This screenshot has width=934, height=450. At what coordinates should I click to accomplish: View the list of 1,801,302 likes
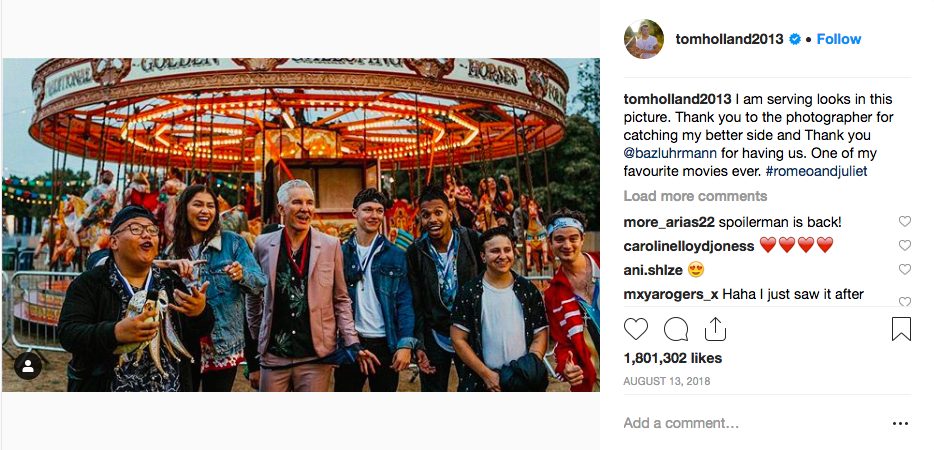(x=673, y=358)
